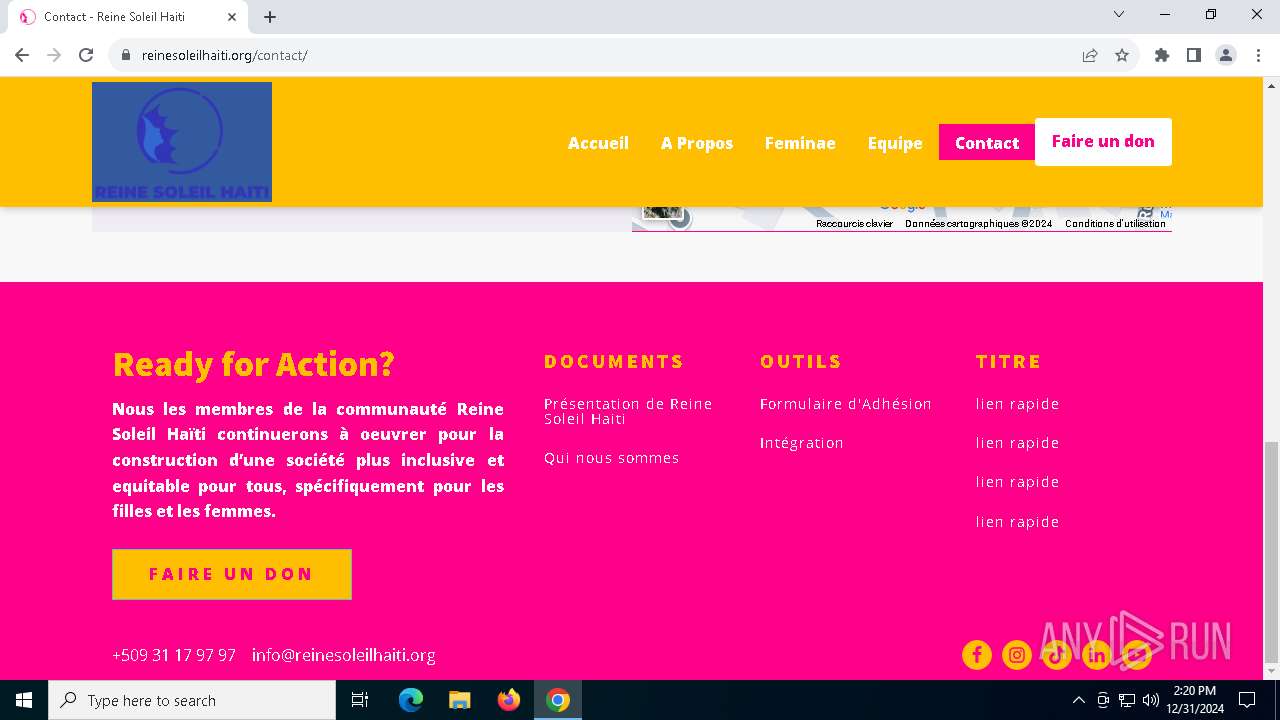Image resolution: width=1280 pixels, height=720 pixels.
Task: Open the TikTok social icon in footer
Action: point(1057,655)
